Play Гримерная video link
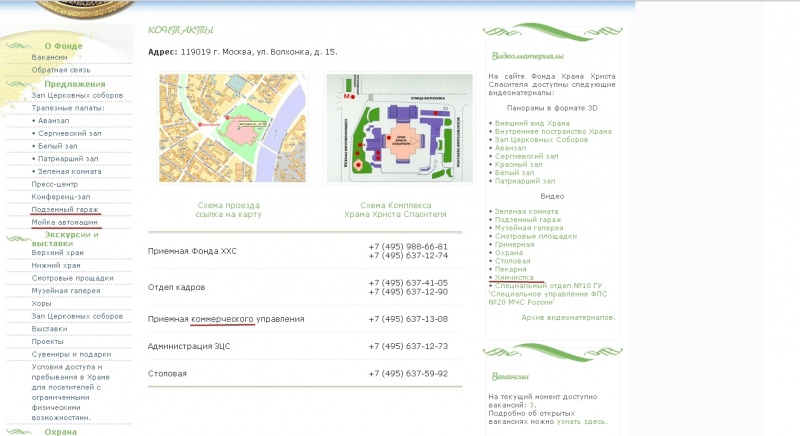 (x=514, y=245)
